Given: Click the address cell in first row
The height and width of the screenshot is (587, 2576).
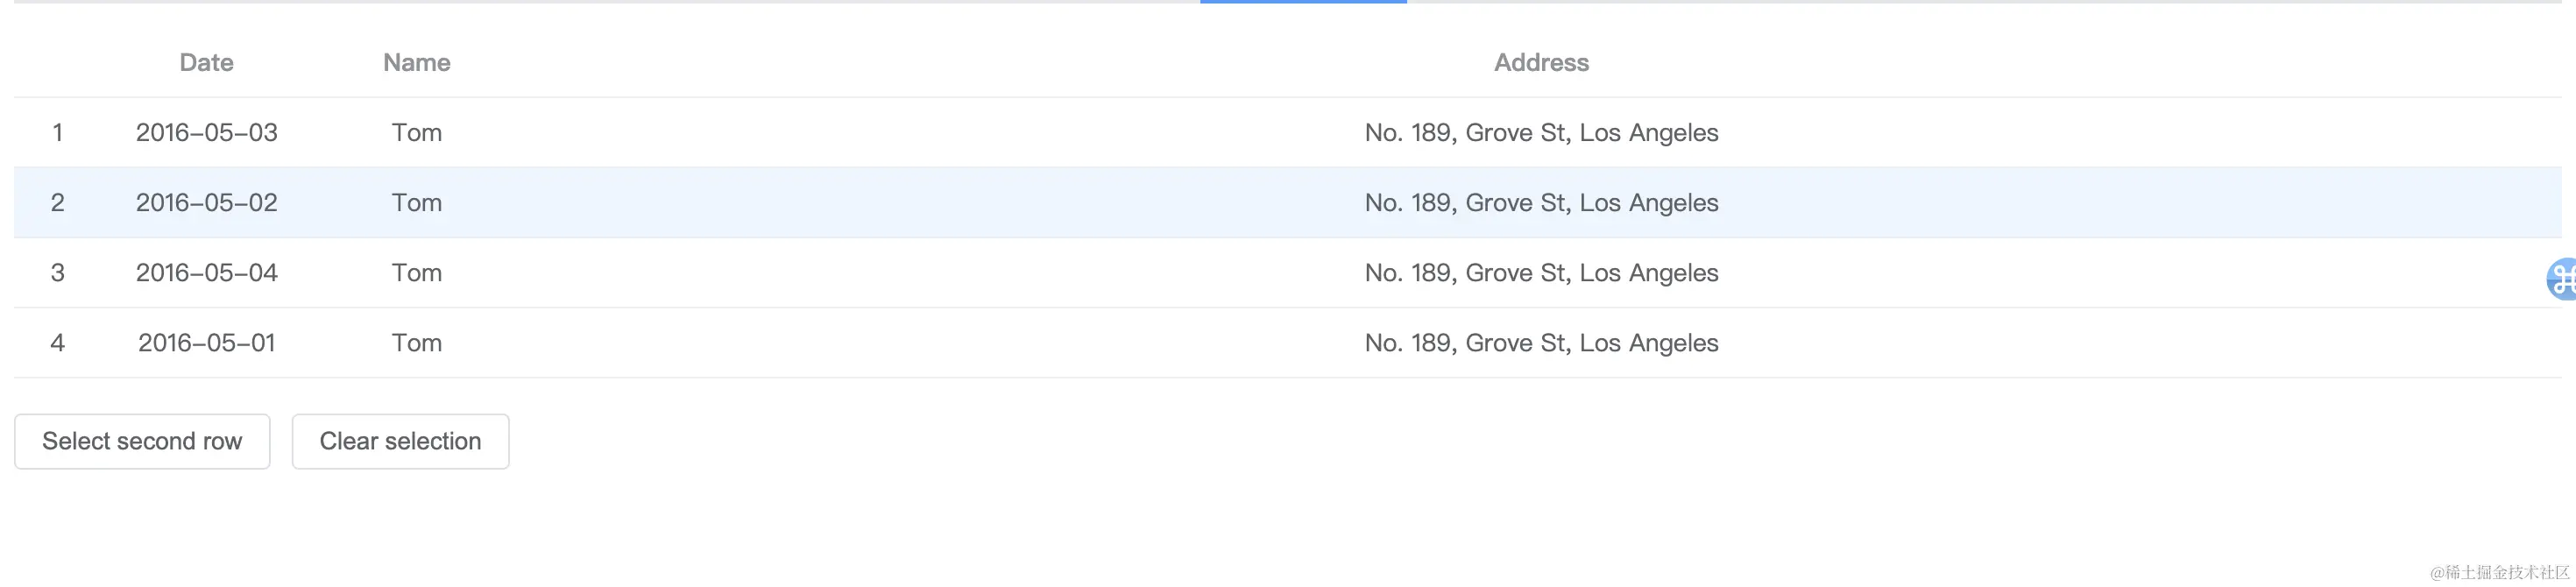Looking at the screenshot, I should coord(1541,132).
